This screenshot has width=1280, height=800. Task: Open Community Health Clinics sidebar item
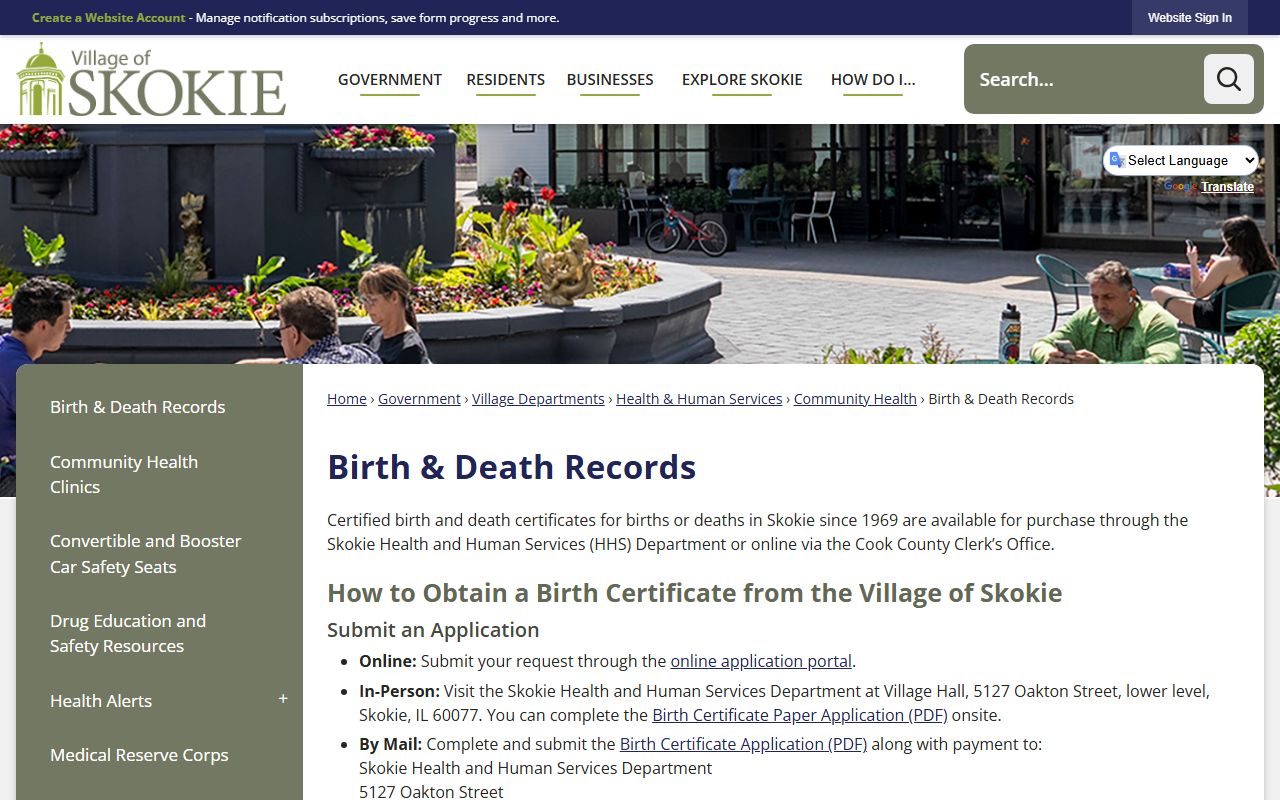coord(124,474)
